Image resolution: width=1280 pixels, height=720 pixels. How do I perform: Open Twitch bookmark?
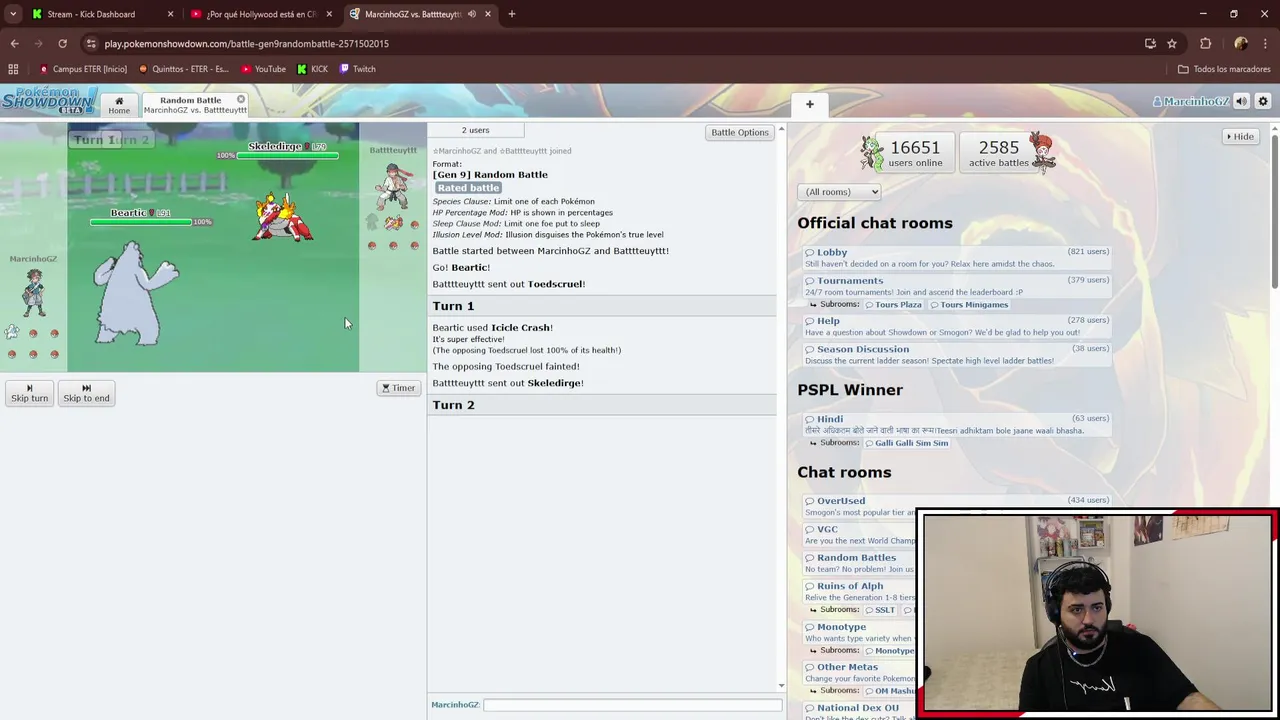point(357,69)
